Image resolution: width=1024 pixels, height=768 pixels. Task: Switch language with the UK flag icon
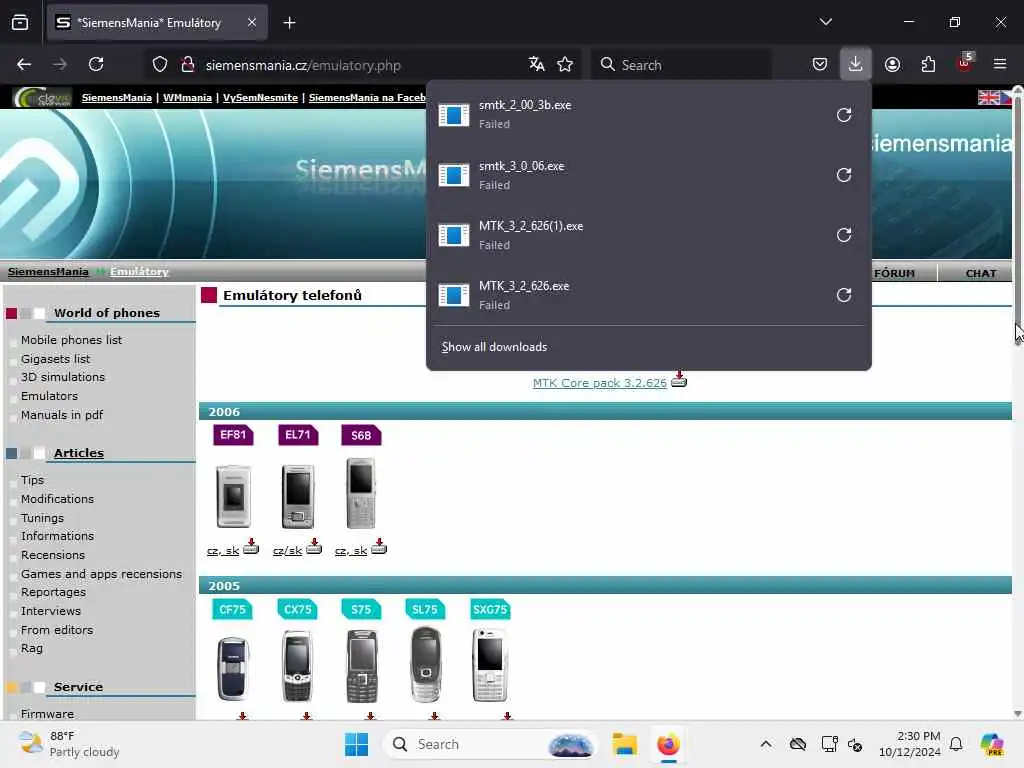click(989, 97)
